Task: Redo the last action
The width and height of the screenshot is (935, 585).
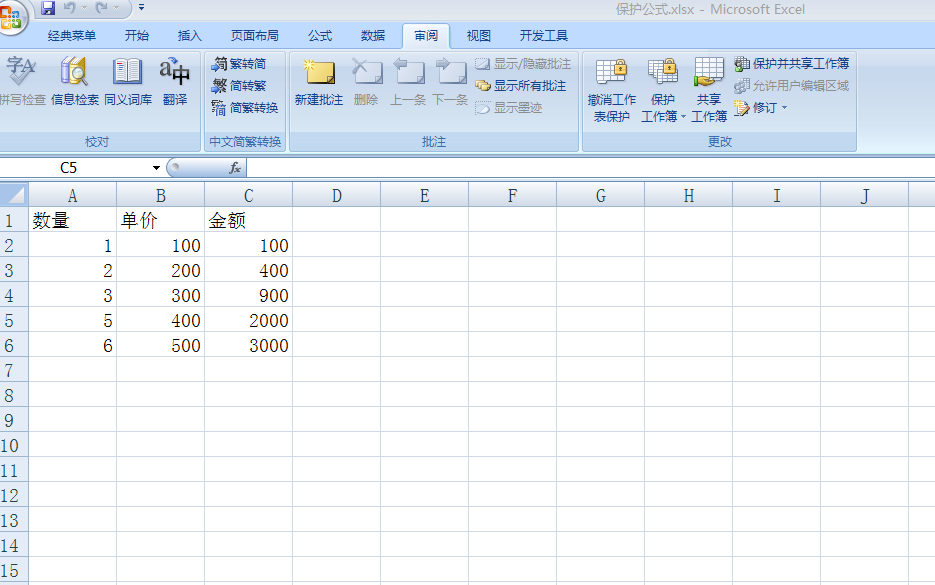Action: click(x=101, y=8)
